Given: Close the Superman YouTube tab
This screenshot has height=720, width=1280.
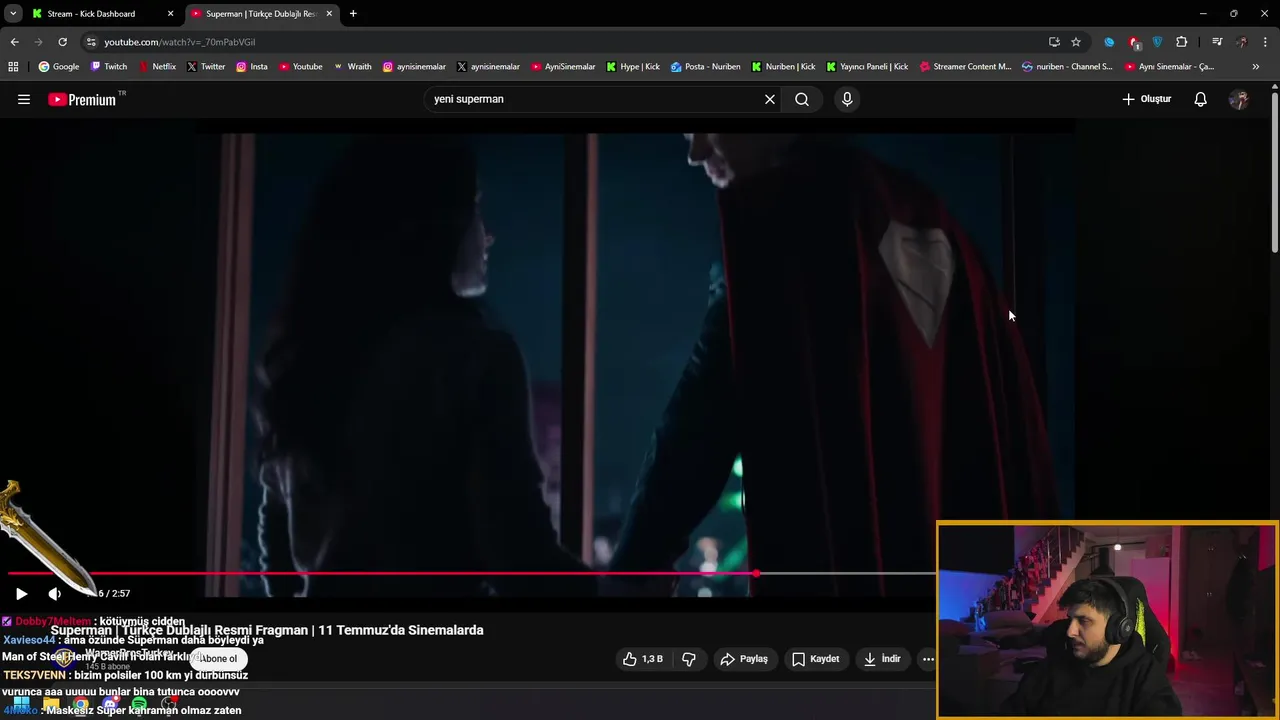Looking at the screenshot, I should pyautogui.click(x=329, y=14).
